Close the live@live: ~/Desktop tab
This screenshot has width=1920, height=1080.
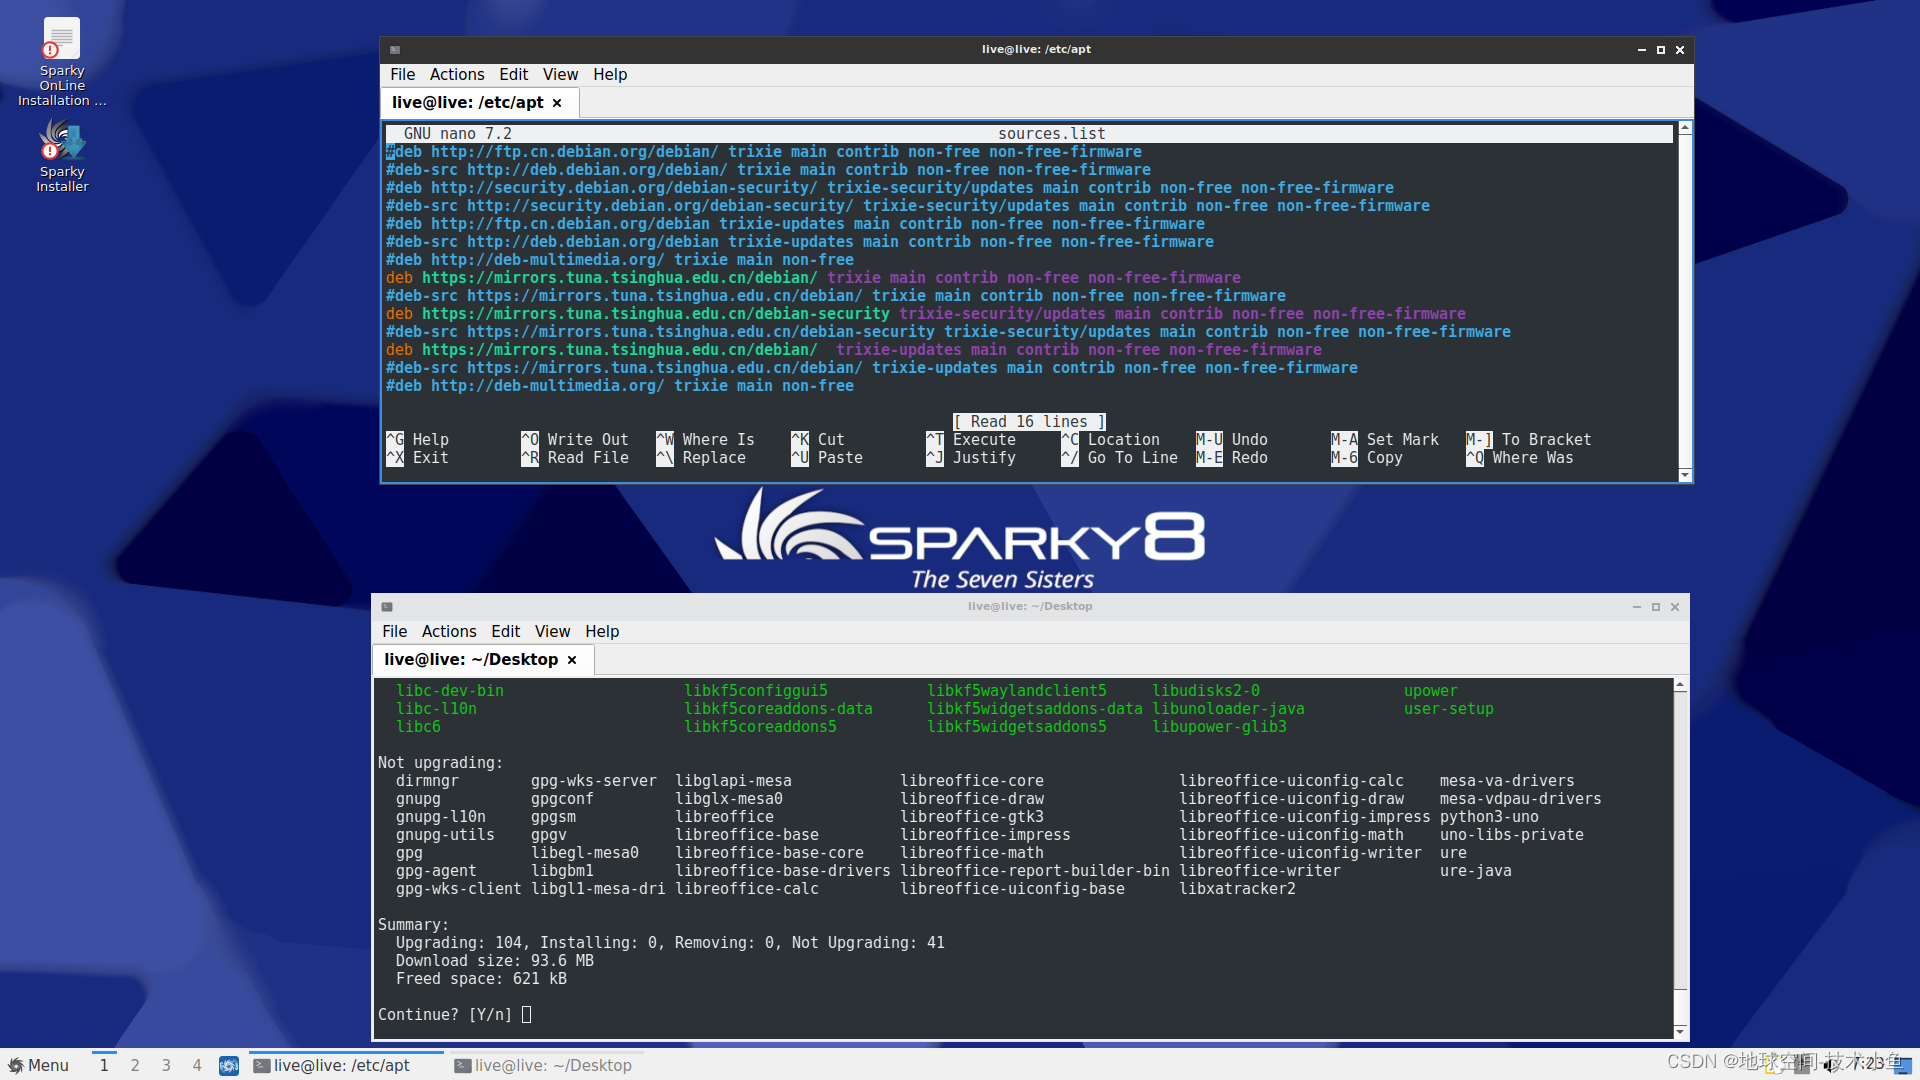pos(572,660)
